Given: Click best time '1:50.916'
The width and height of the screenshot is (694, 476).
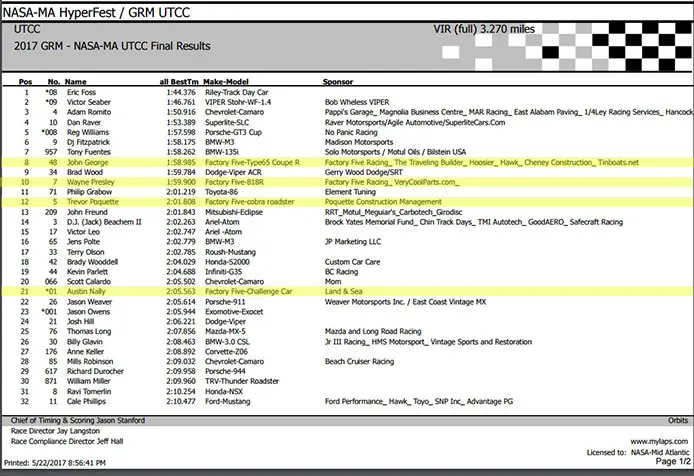Looking at the screenshot, I should coord(181,112).
